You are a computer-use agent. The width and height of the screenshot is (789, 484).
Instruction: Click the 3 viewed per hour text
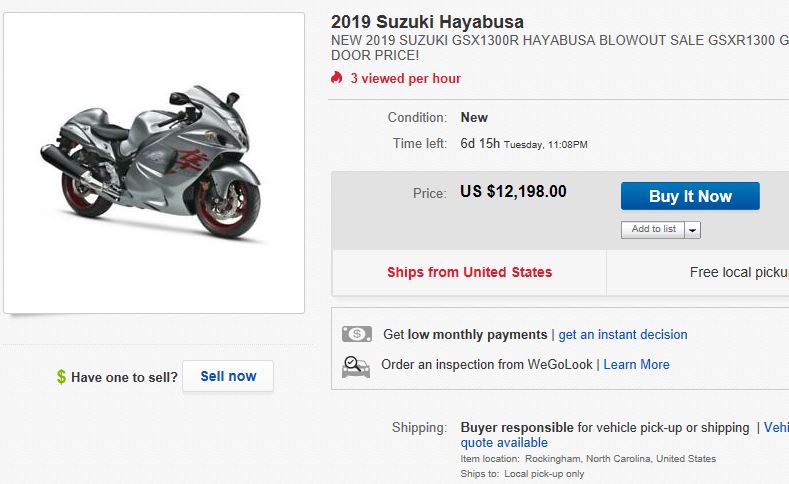(405, 78)
